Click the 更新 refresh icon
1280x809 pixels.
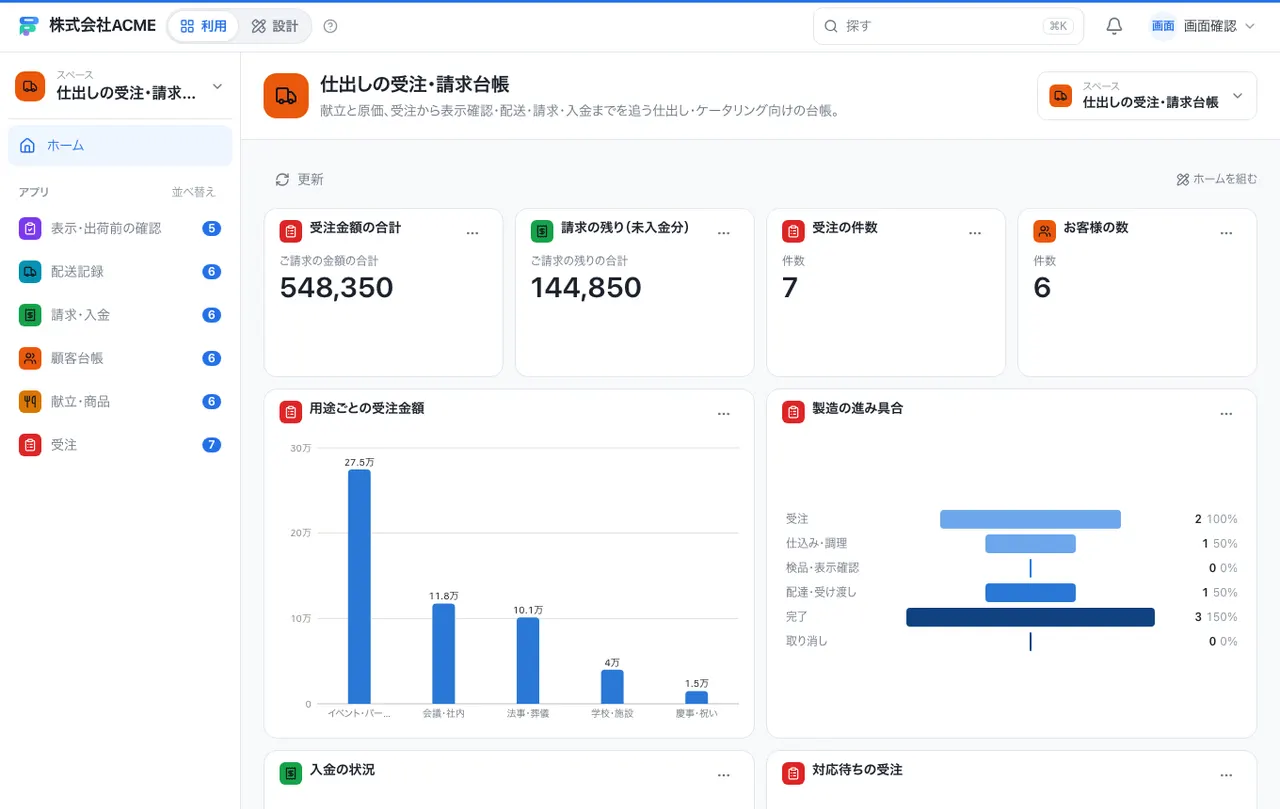282,179
